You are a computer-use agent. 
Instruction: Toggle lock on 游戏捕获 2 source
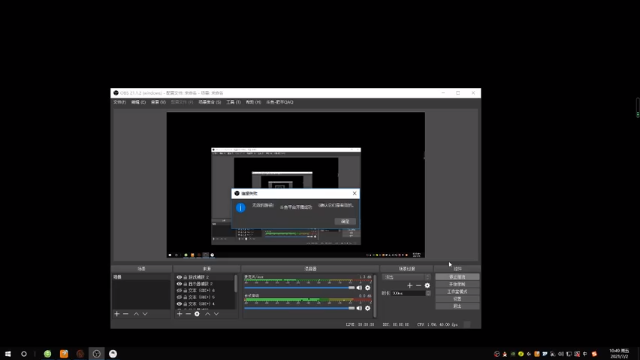coord(185,277)
